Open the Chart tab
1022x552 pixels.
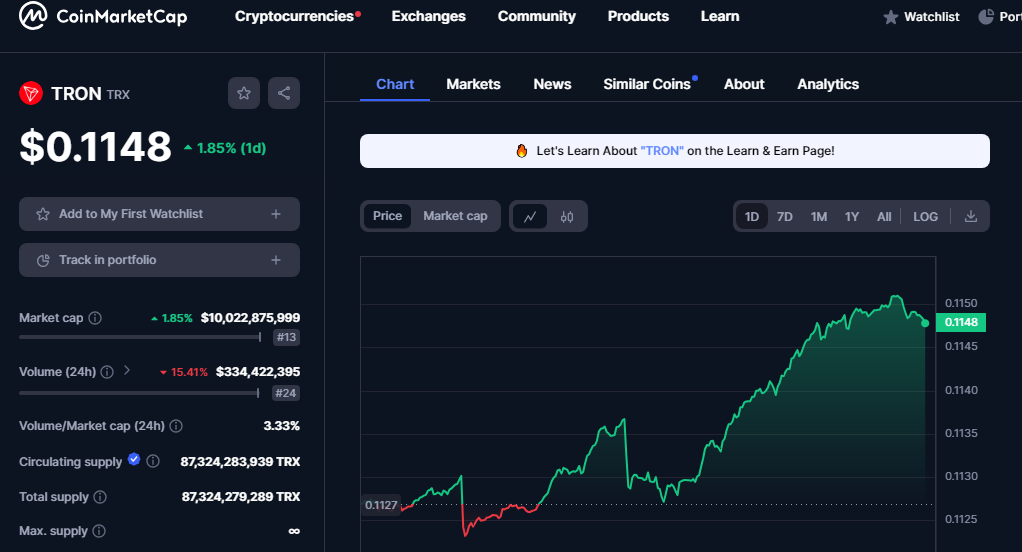(x=395, y=85)
